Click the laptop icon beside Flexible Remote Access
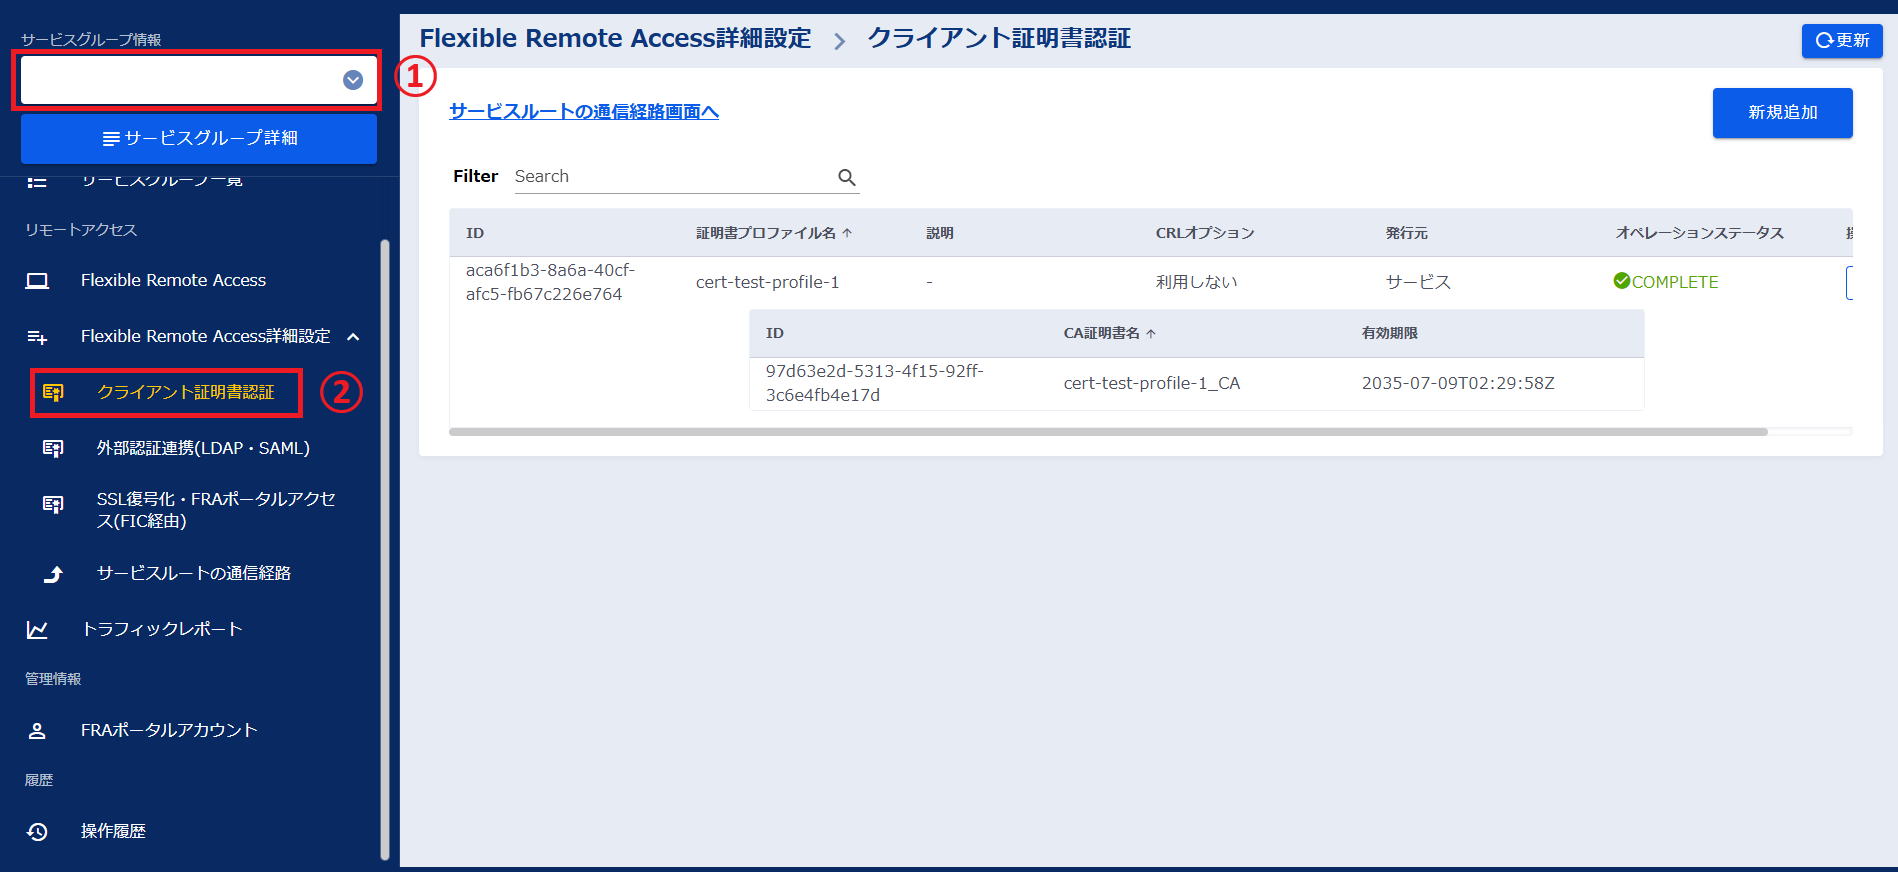Screen dimensions: 1898x872 [x=37, y=281]
